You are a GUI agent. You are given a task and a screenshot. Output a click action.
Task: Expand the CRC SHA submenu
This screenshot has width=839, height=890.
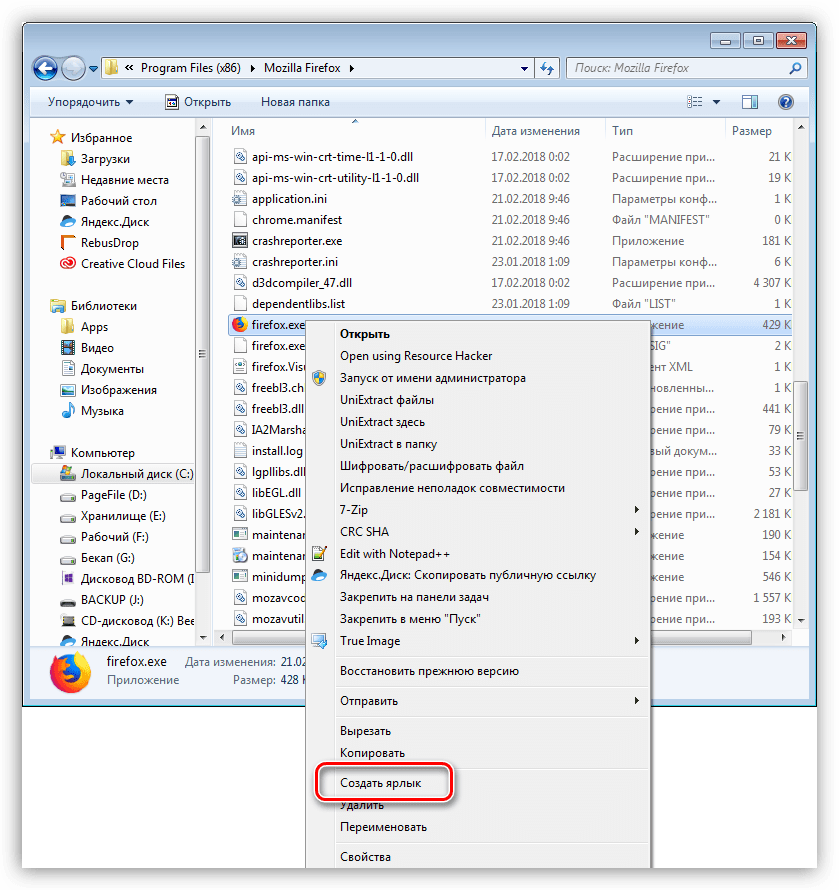pos(637,532)
